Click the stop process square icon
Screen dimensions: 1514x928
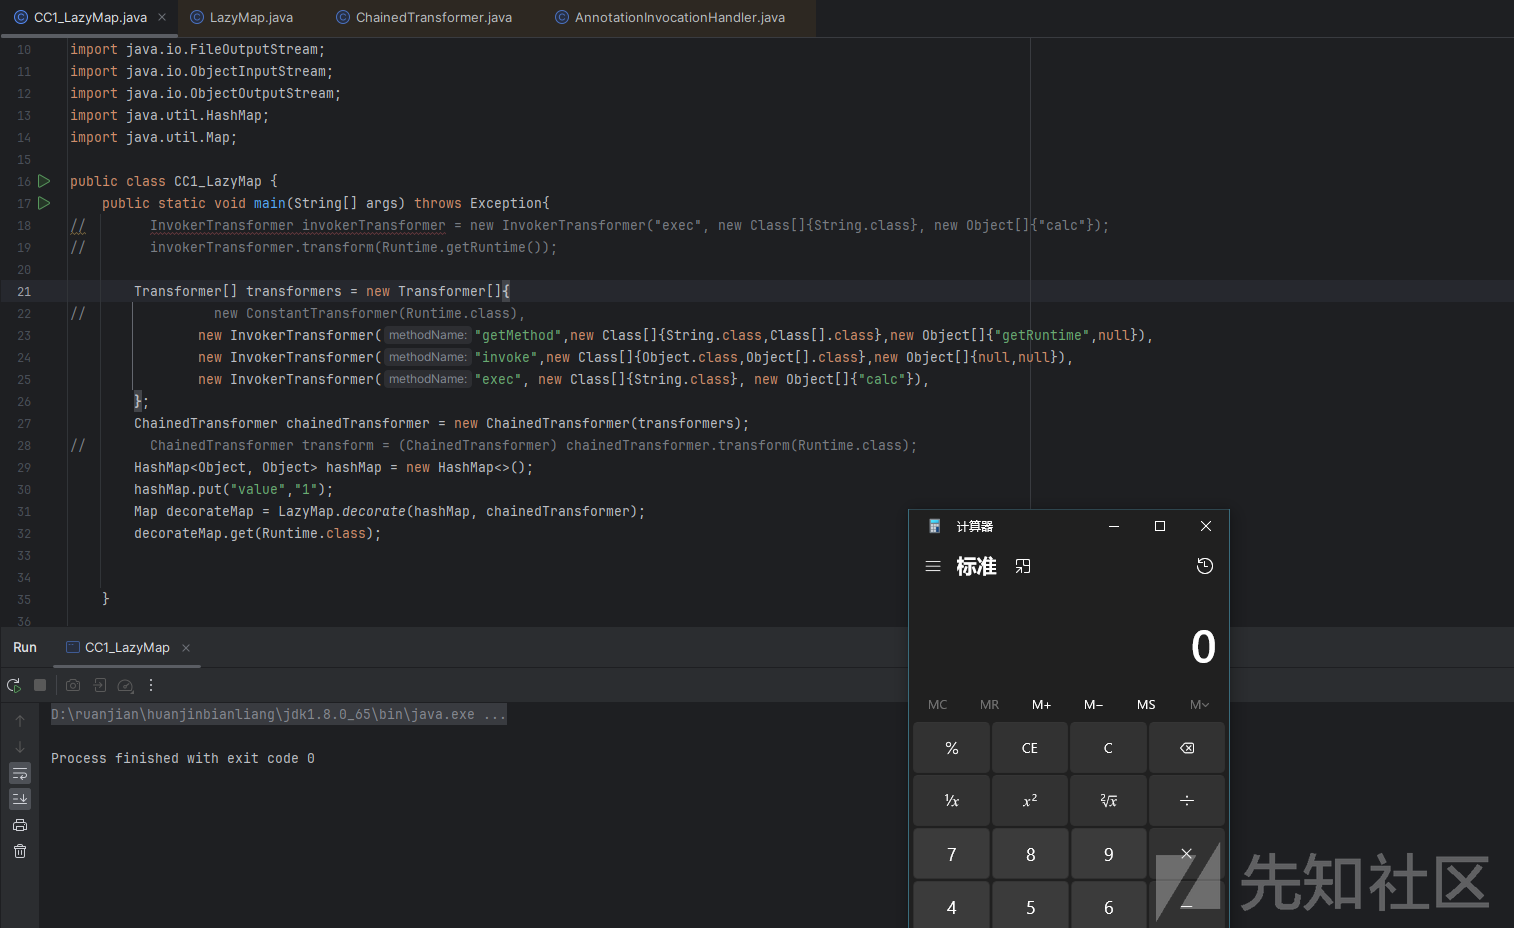coord(40,685)
